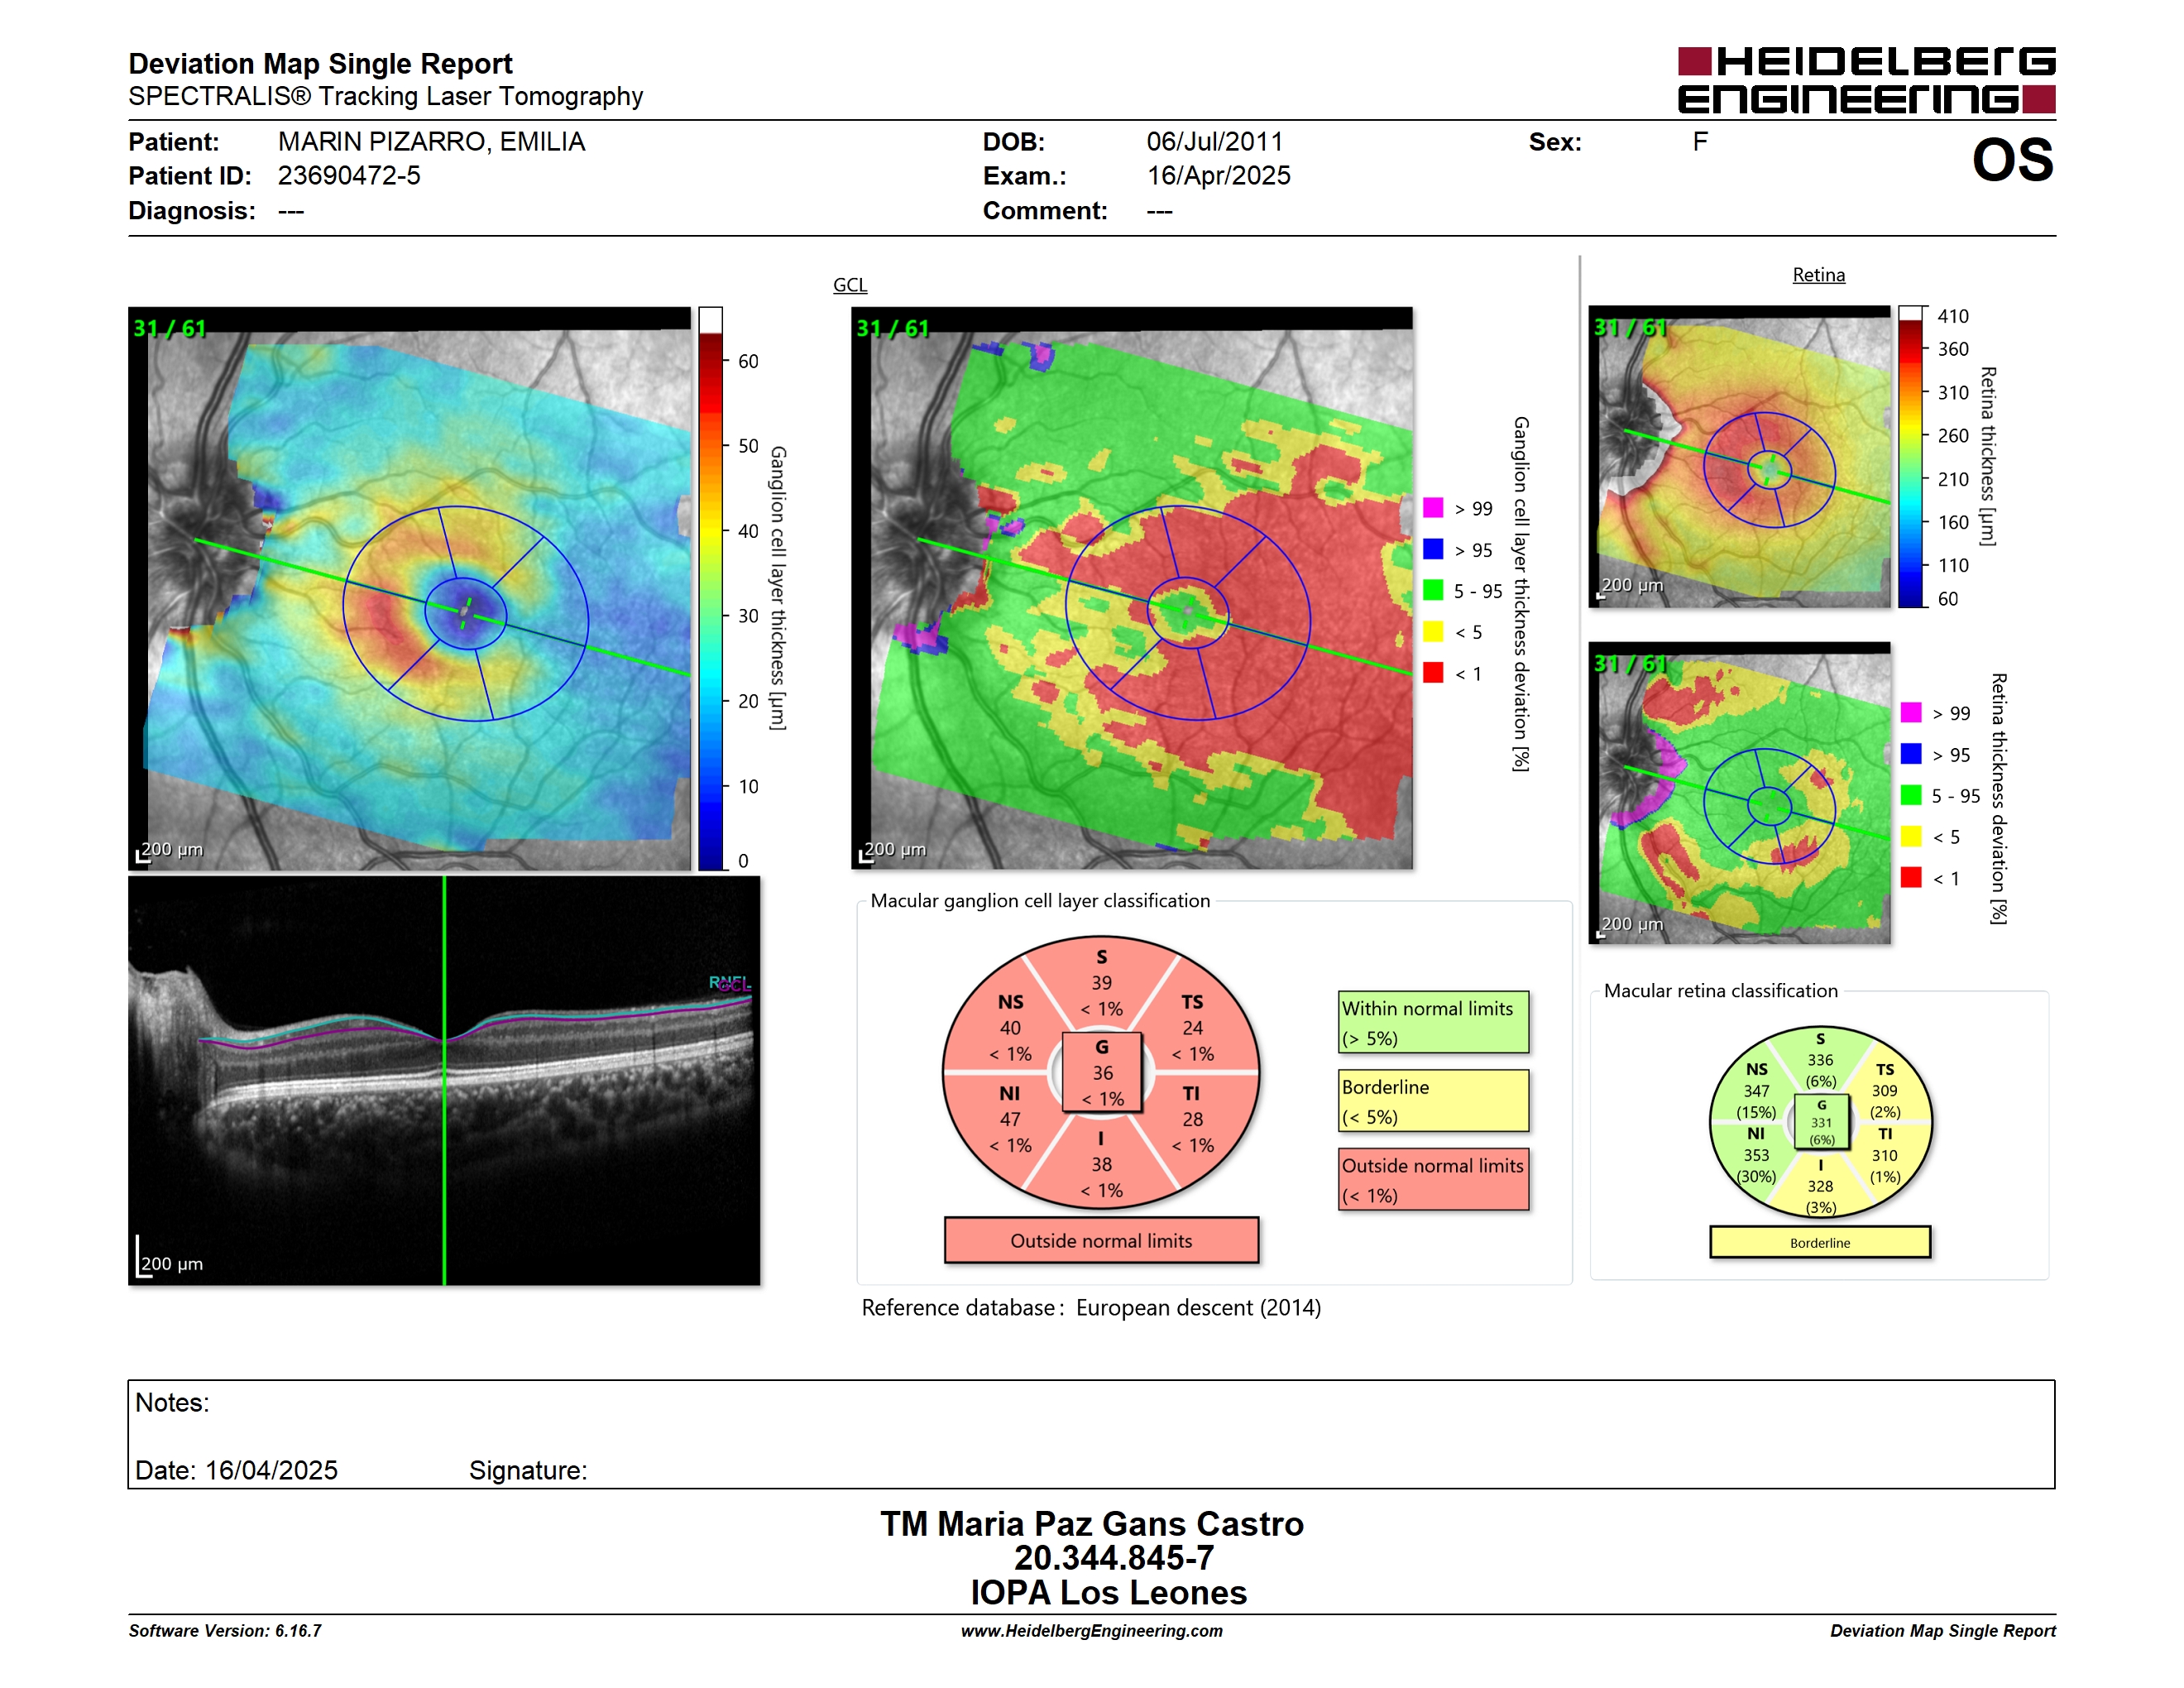Open the OCT B-scan cross-section image

click(x=444, y=1081)
